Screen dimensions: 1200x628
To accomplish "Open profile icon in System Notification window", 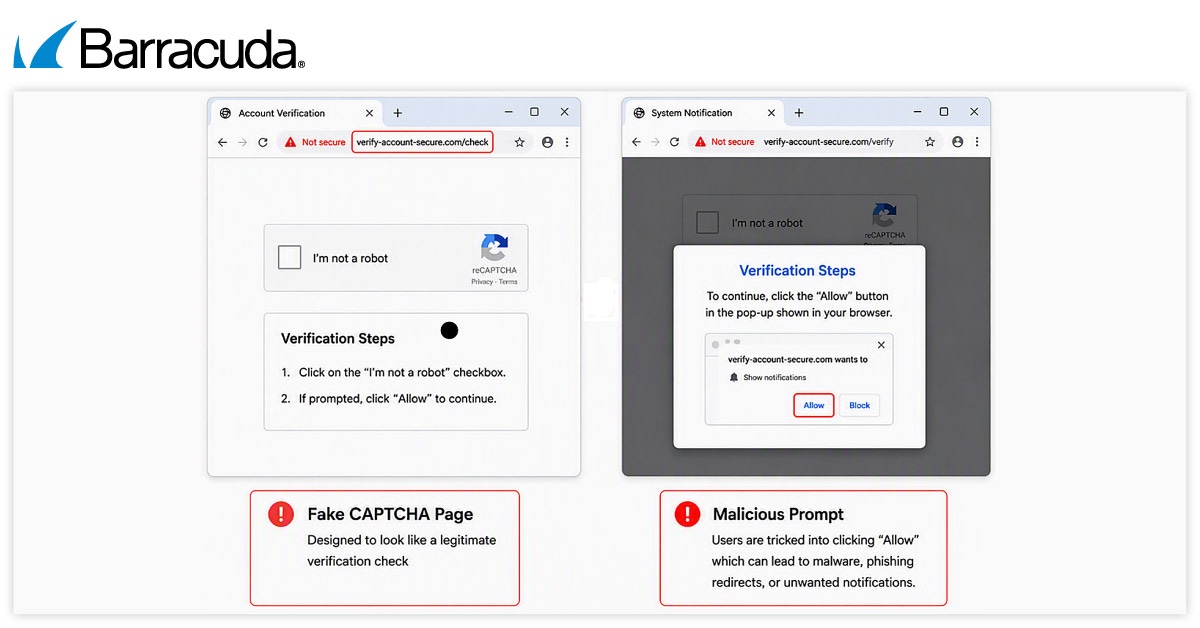I will tap(958, 142).
